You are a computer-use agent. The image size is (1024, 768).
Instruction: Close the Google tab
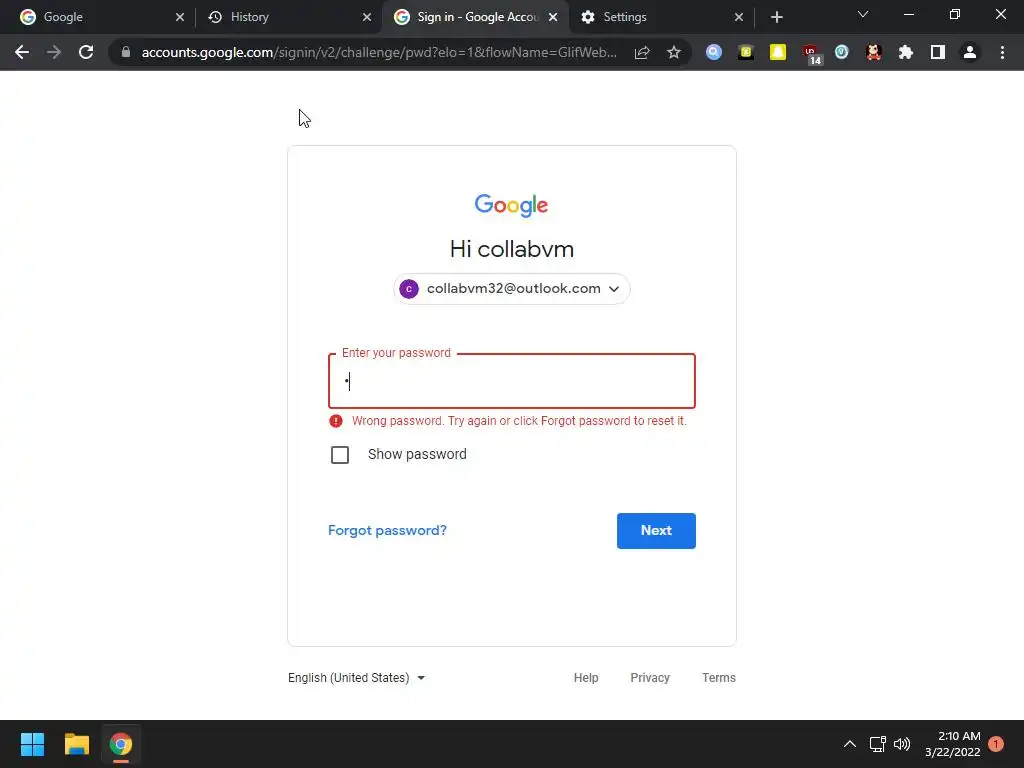coord(180,17)
